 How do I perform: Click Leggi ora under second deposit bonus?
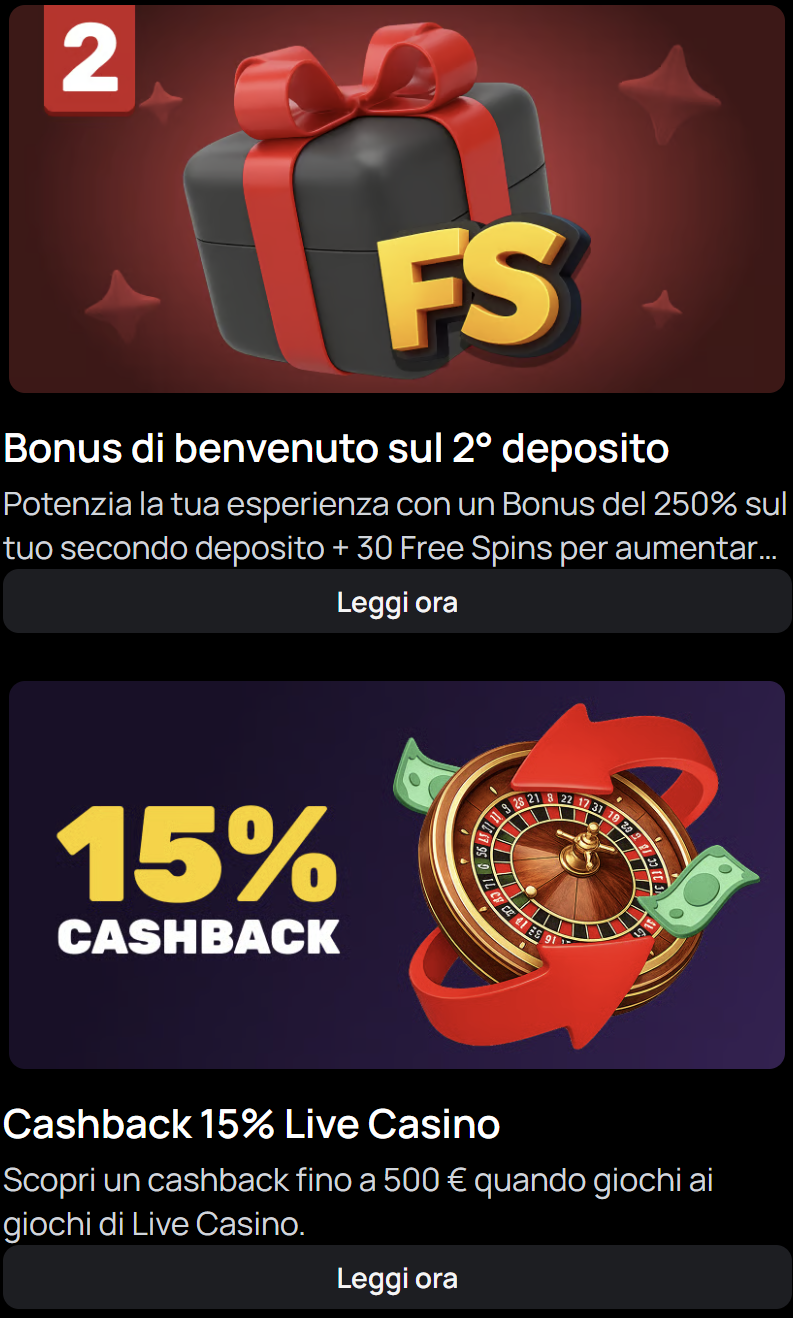(x=397, y=602)
